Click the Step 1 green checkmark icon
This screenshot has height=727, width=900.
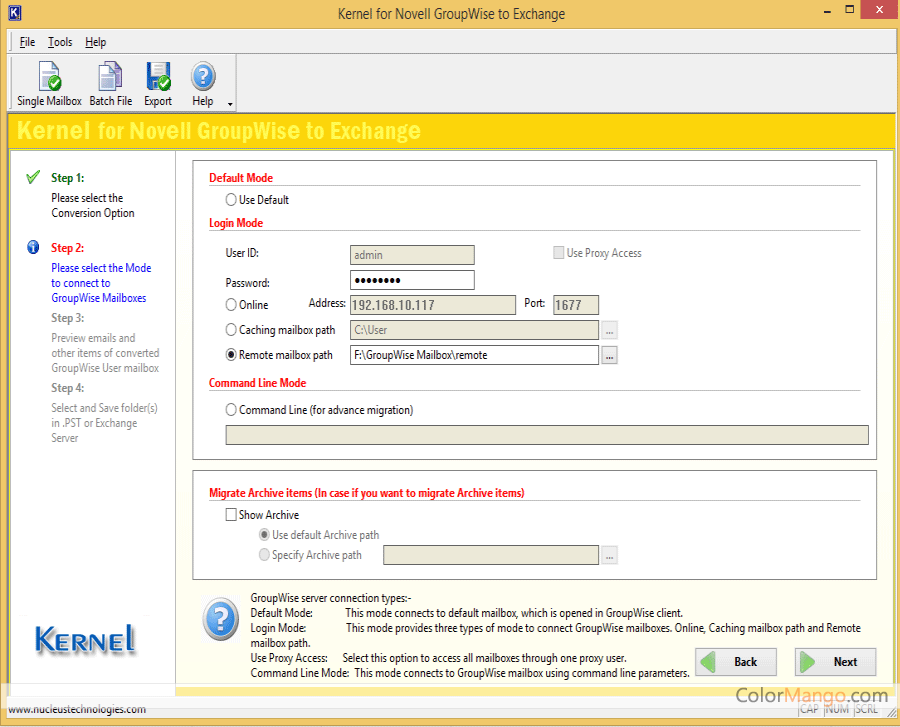33,178
